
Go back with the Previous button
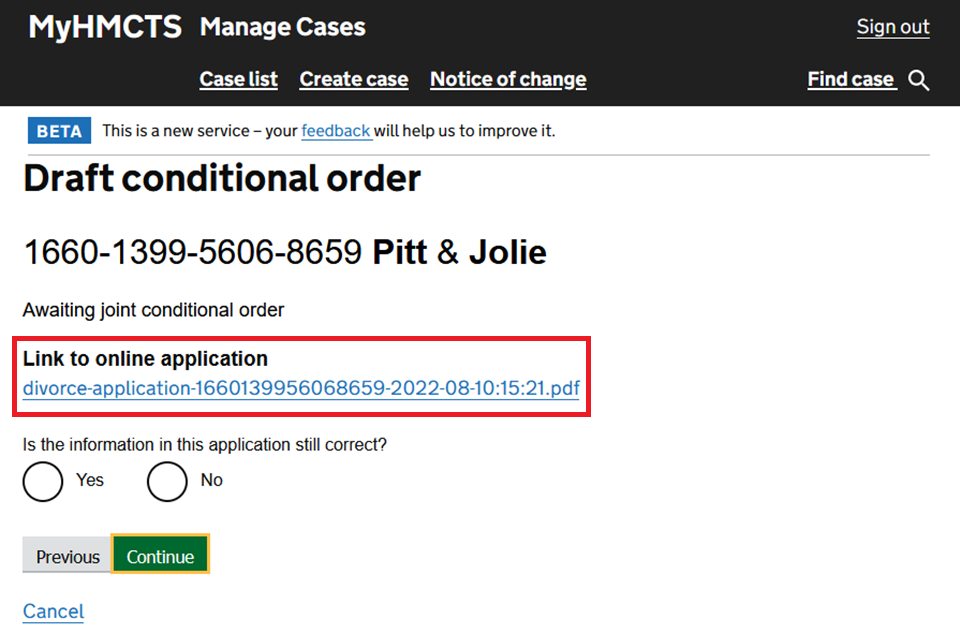(68, 557)
